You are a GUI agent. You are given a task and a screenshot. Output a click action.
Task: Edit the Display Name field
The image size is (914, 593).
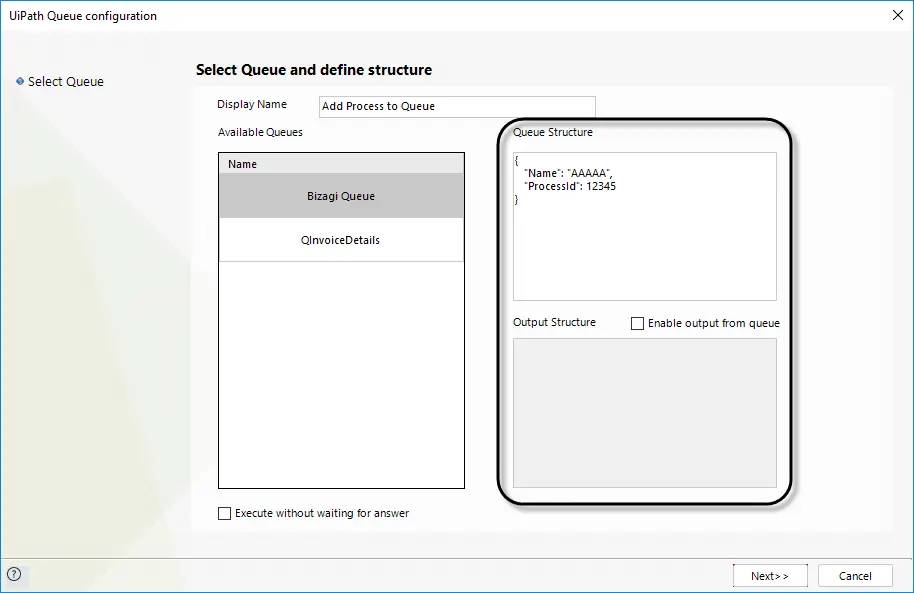[457, 107]
